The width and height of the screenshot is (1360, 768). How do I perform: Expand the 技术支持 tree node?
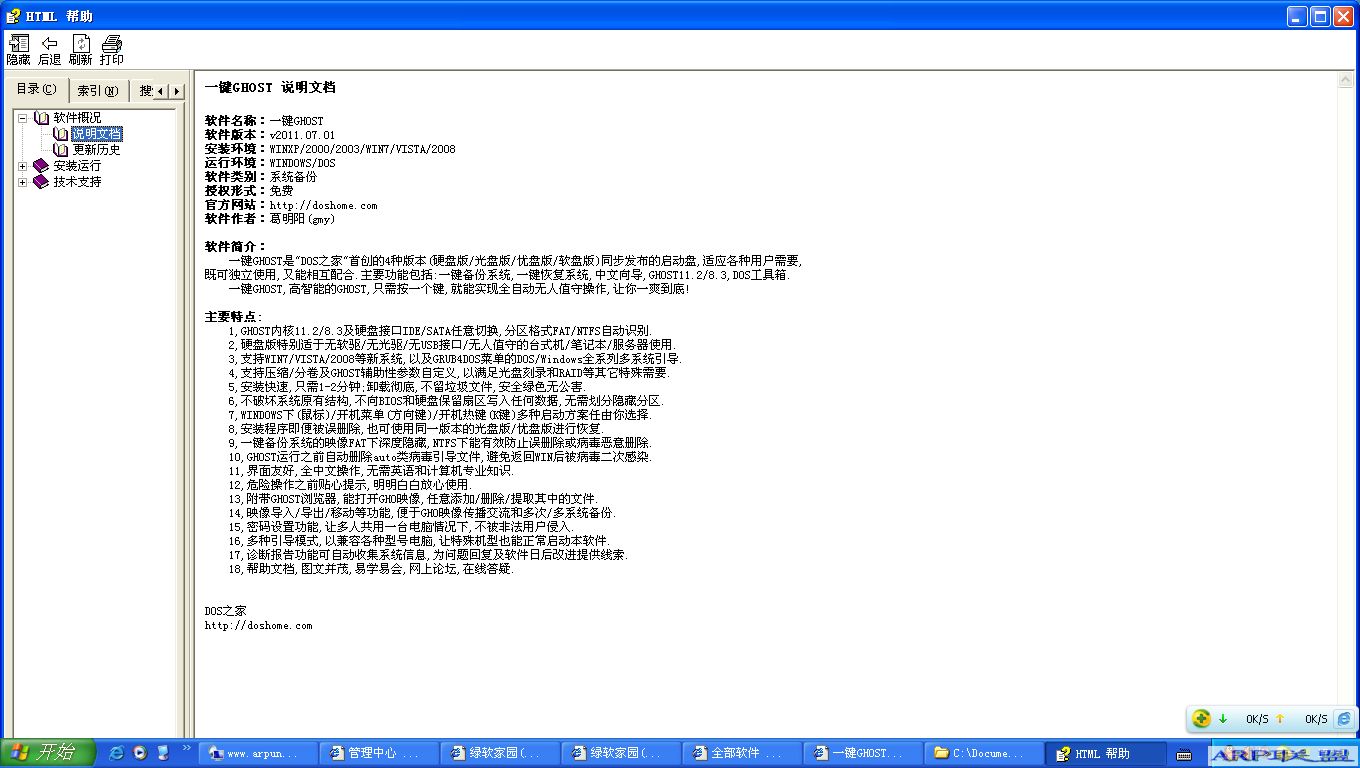[x=22, y=182]
